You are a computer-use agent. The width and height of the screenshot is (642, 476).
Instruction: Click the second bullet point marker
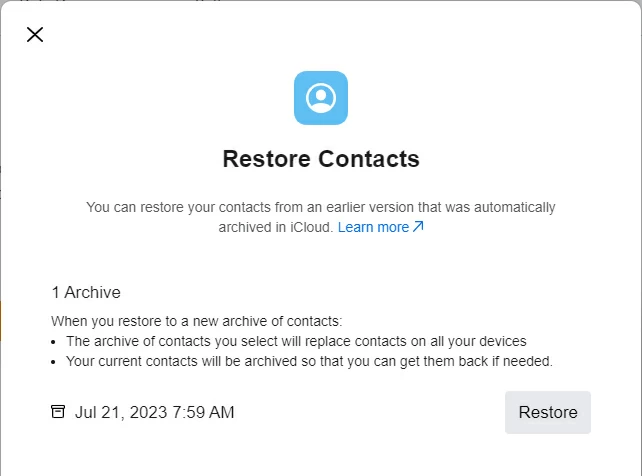pyautogui.click(x=55, y=360)
